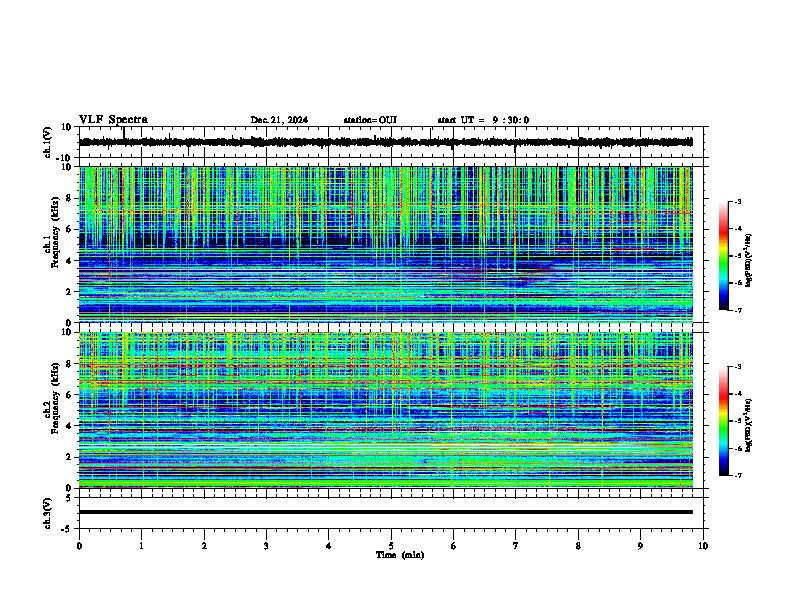Click the "ch.1 Frequency (kHz)" axis label
Image resolution: width=792 pixels, height=612 pixels.
tap(51, 232)
